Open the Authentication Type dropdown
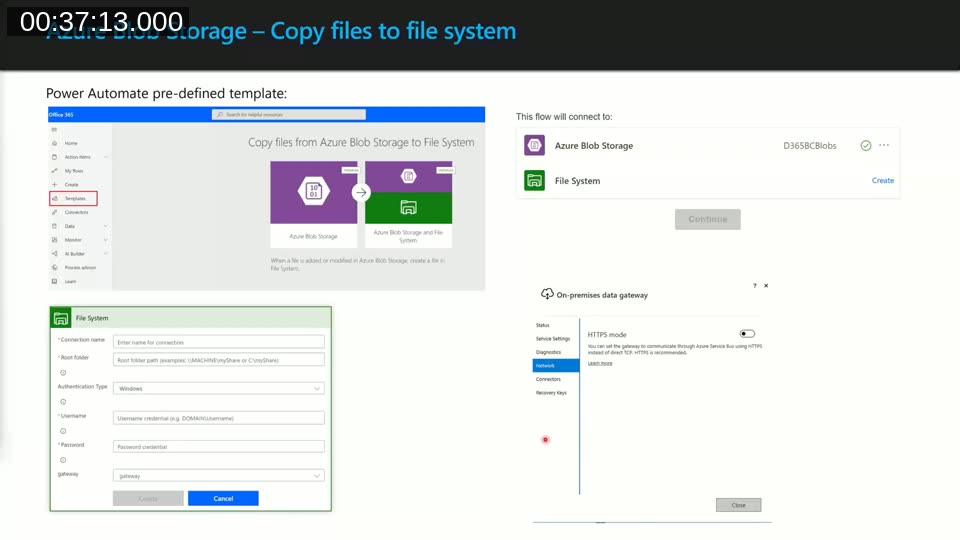The height and width of the screenshot is (540, 960). click(x=219, y=389)
